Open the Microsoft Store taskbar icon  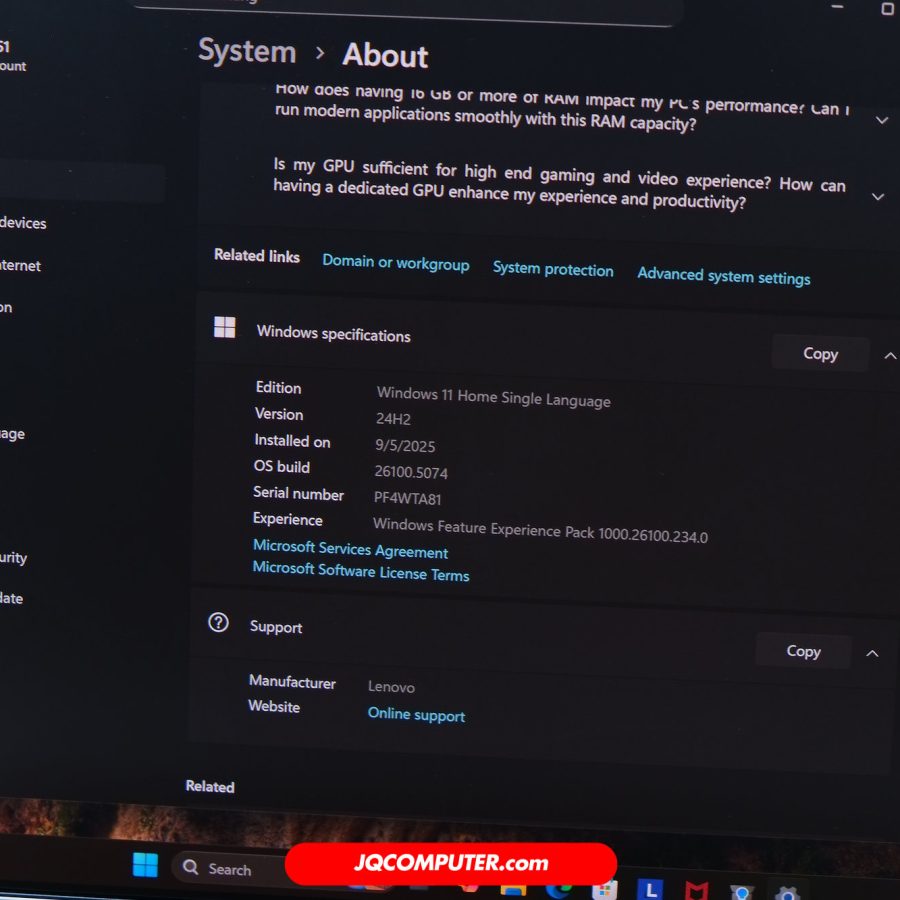click(605, 891)
